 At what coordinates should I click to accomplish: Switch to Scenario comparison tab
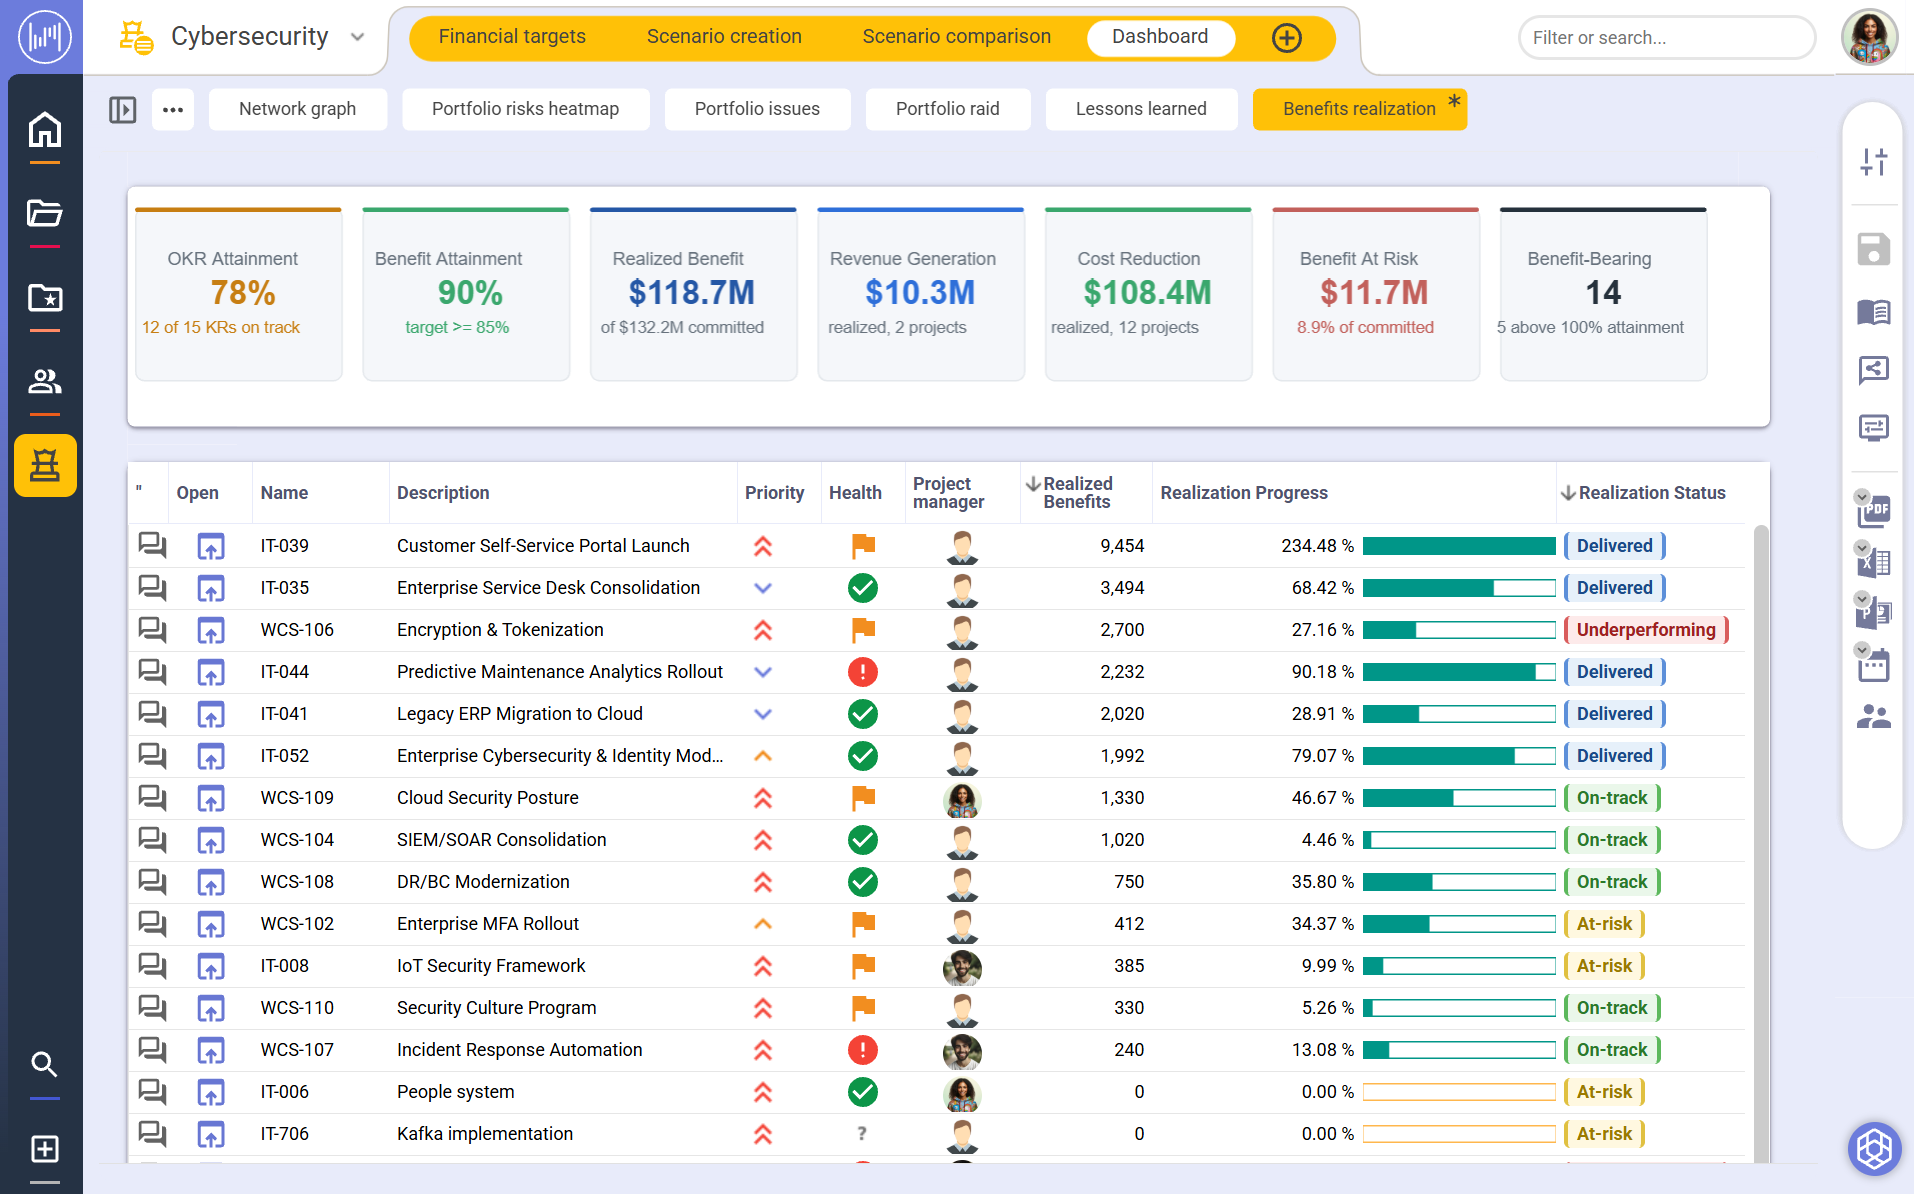tap(956, 37)
